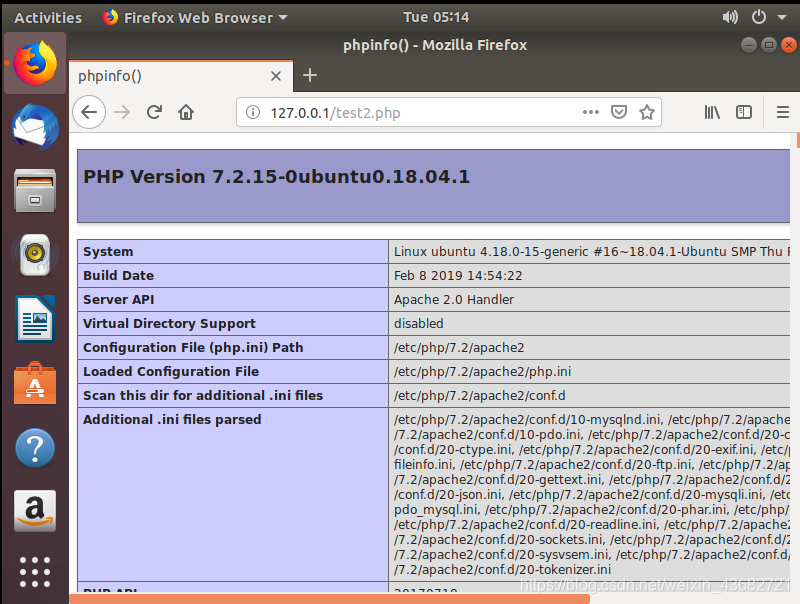Open the Activities overview
Image resolution: width=800 pixels, height=604 pixels.
(48, 18)
